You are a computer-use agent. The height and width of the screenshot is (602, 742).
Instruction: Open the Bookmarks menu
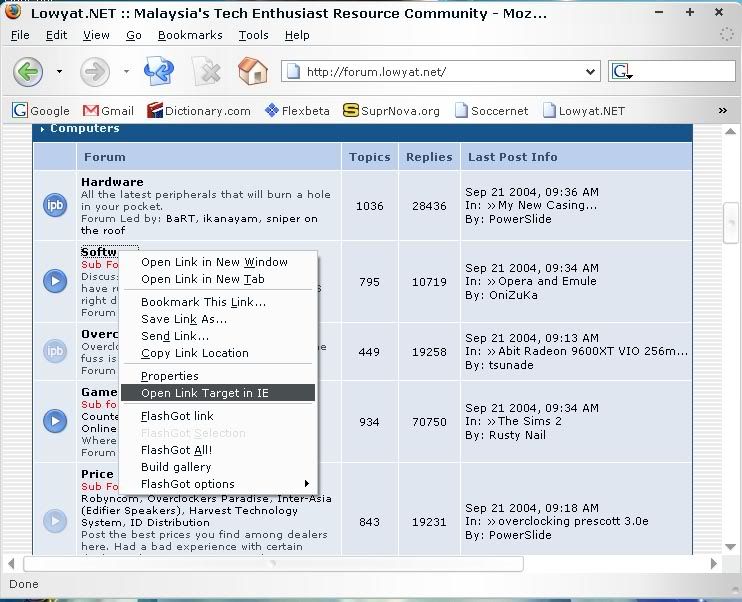coord(190,35)
